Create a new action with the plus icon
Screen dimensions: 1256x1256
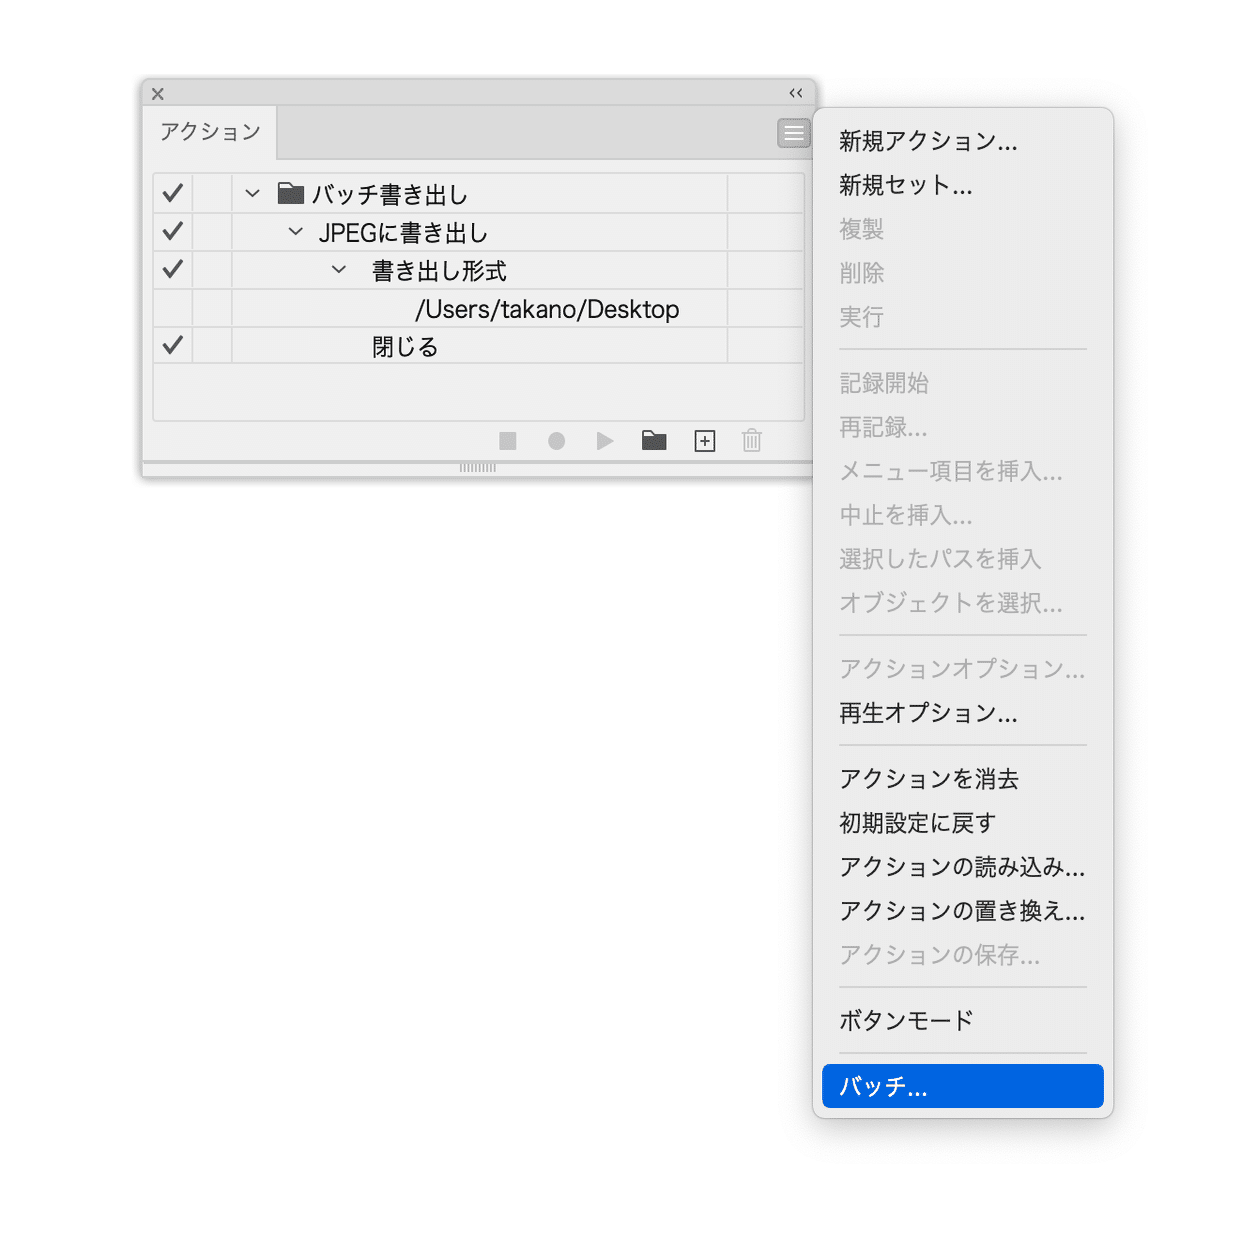(x=704, y=441)
